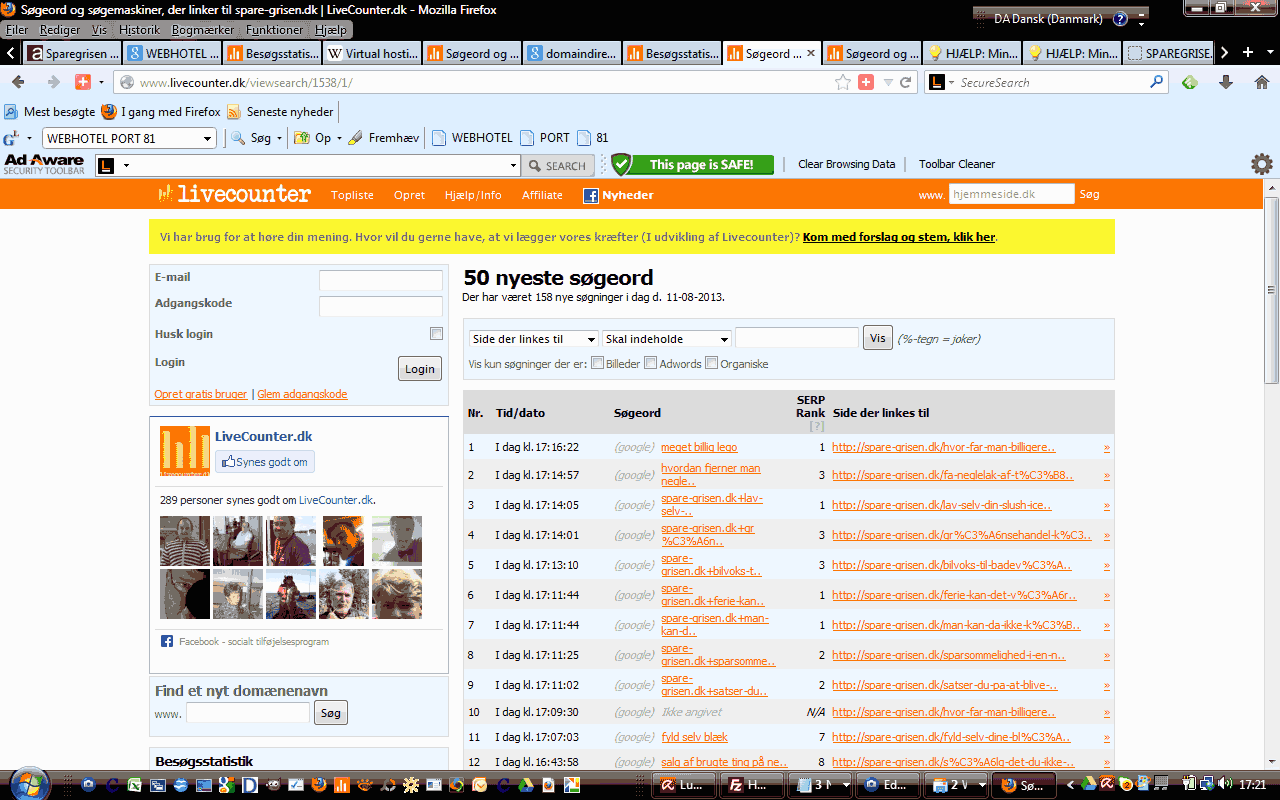
Task: Click 'Kom med forslag og stem, klik her'
Action: pos(899,237)
